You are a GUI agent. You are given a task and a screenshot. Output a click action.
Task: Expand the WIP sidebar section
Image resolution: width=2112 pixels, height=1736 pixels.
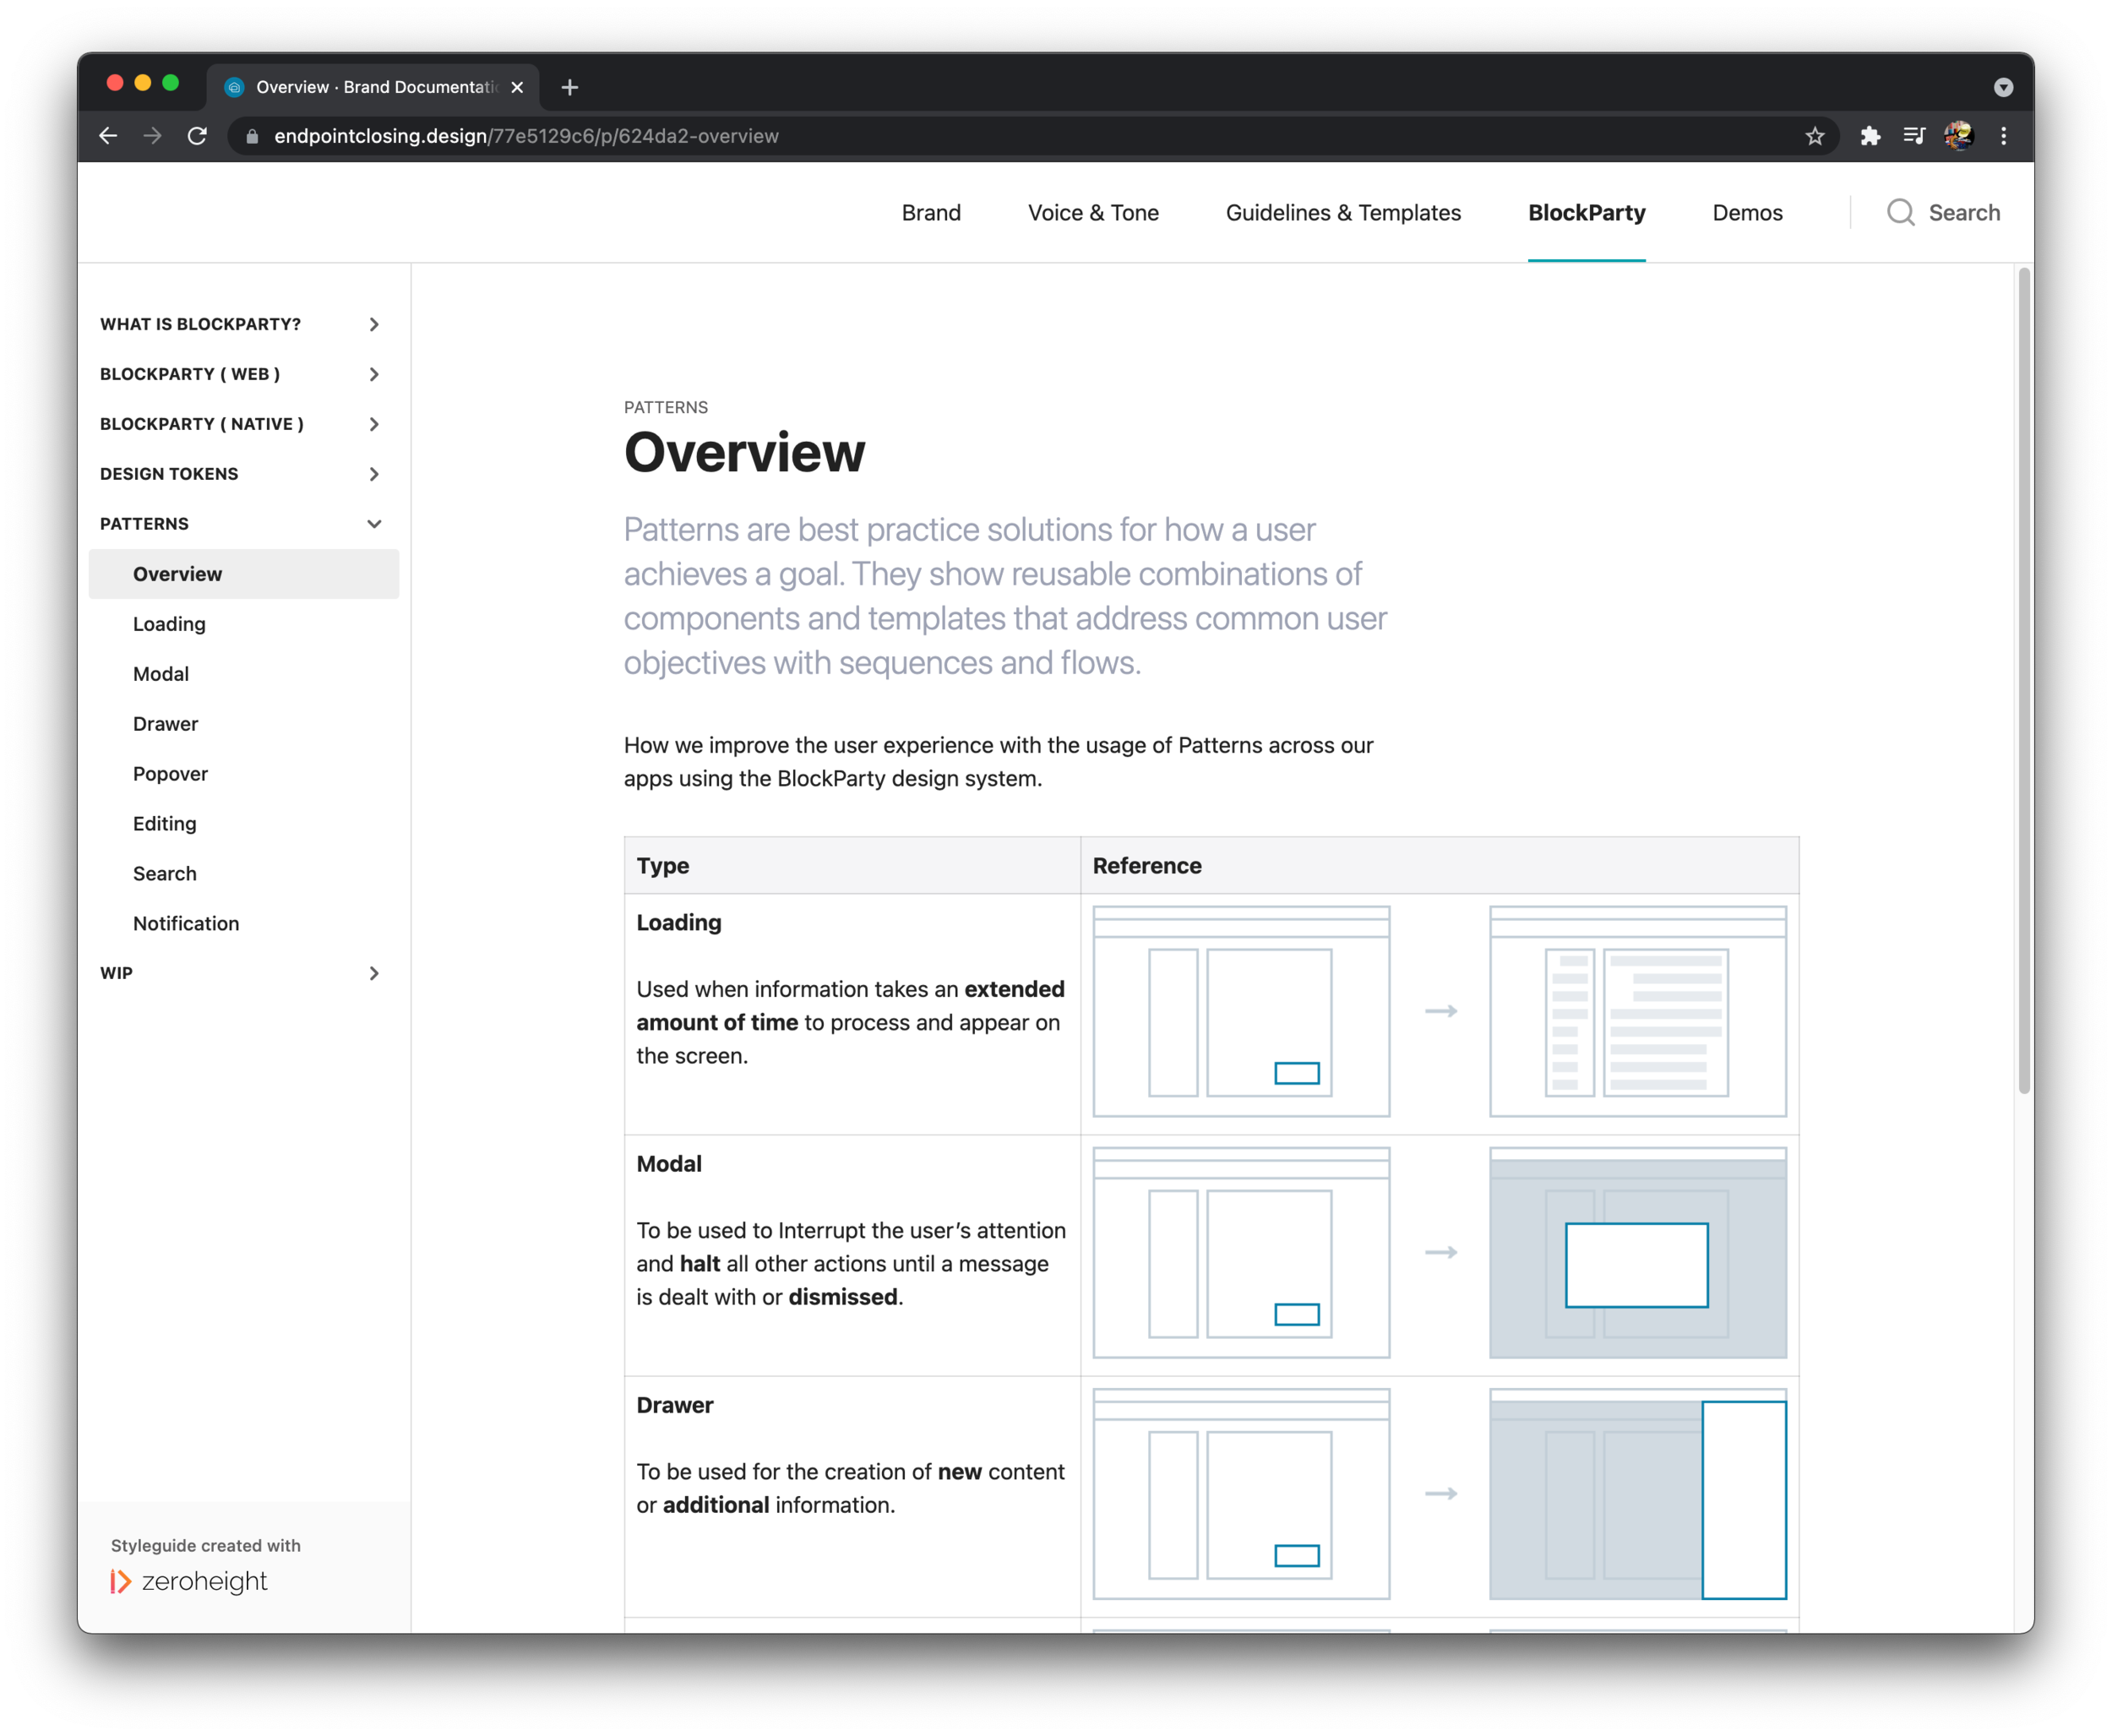[x=374, y=973]
